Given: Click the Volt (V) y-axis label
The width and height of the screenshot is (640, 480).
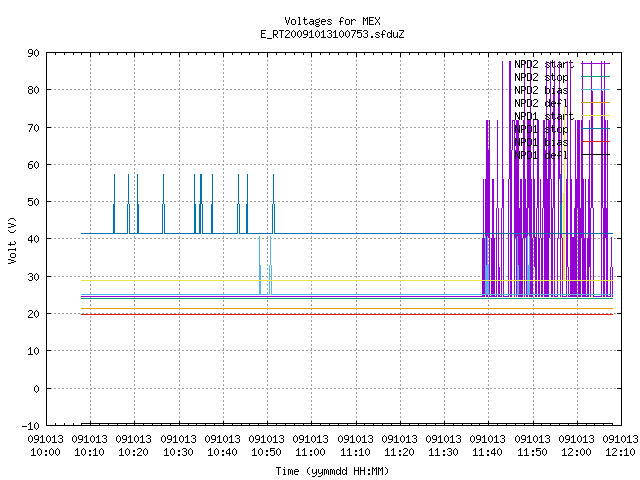Looking at the screenshot, I should coord(12,240).
